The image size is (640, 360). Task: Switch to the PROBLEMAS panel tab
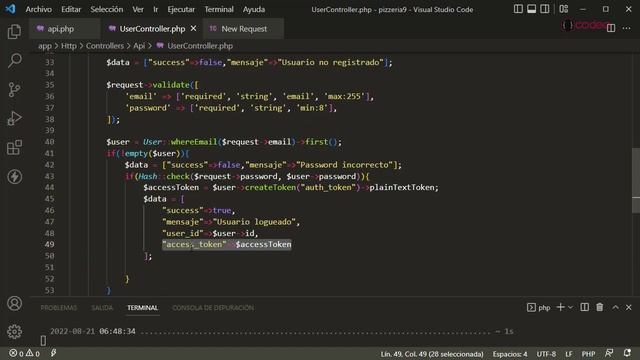click(59, 308)
